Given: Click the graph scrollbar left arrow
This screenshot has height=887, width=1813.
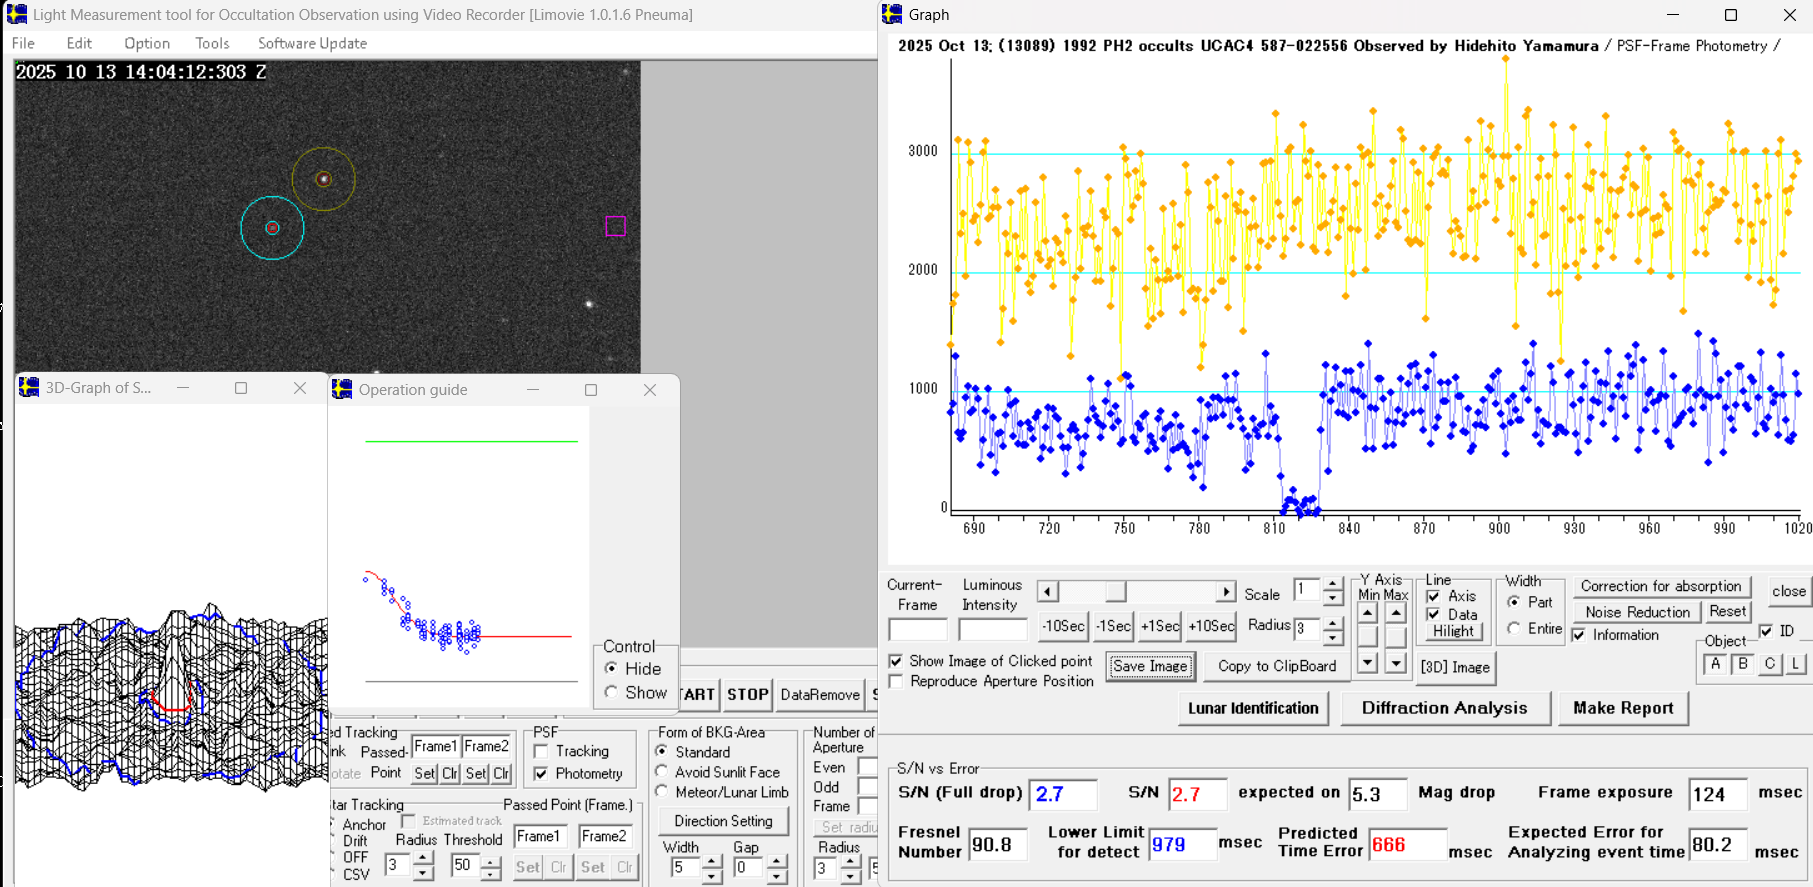Looking at the screenshot, I should (x=1047, y=592).
